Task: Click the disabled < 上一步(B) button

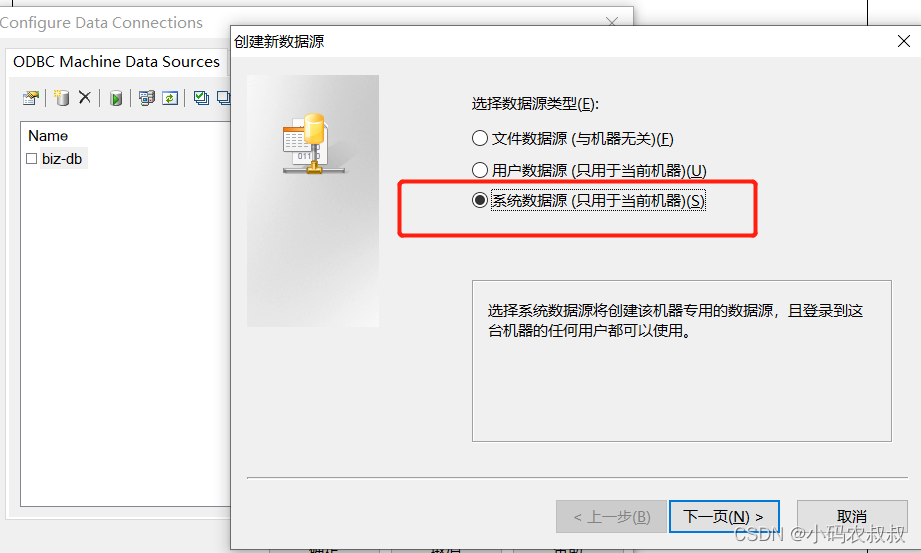Action: [x=611, y=517]
